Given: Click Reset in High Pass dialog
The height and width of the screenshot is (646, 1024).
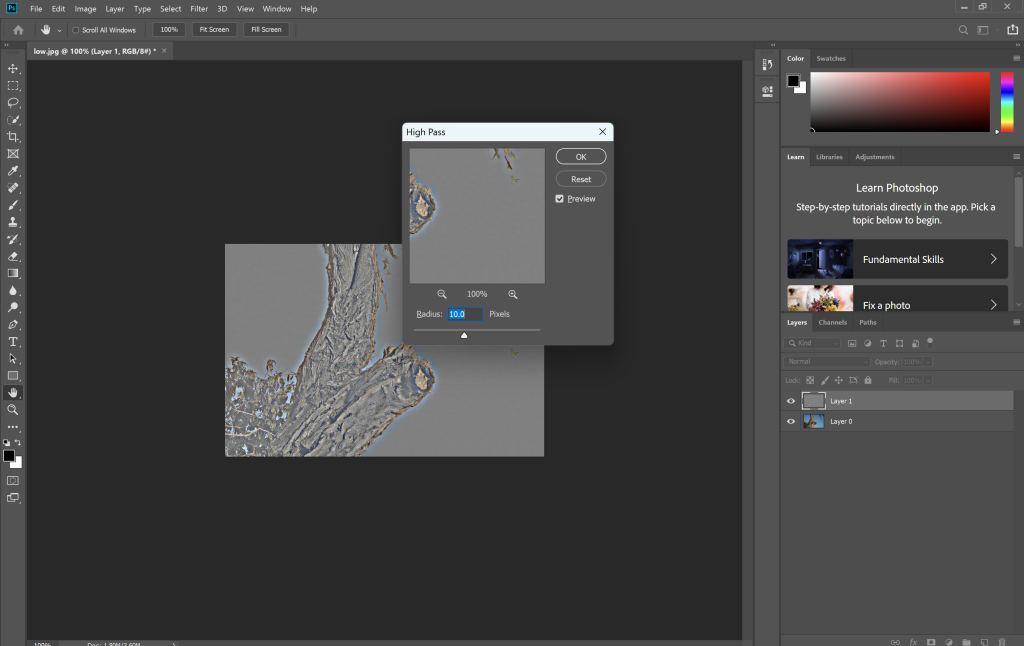Looking at the screenshot, I should (x=581, y=179).
